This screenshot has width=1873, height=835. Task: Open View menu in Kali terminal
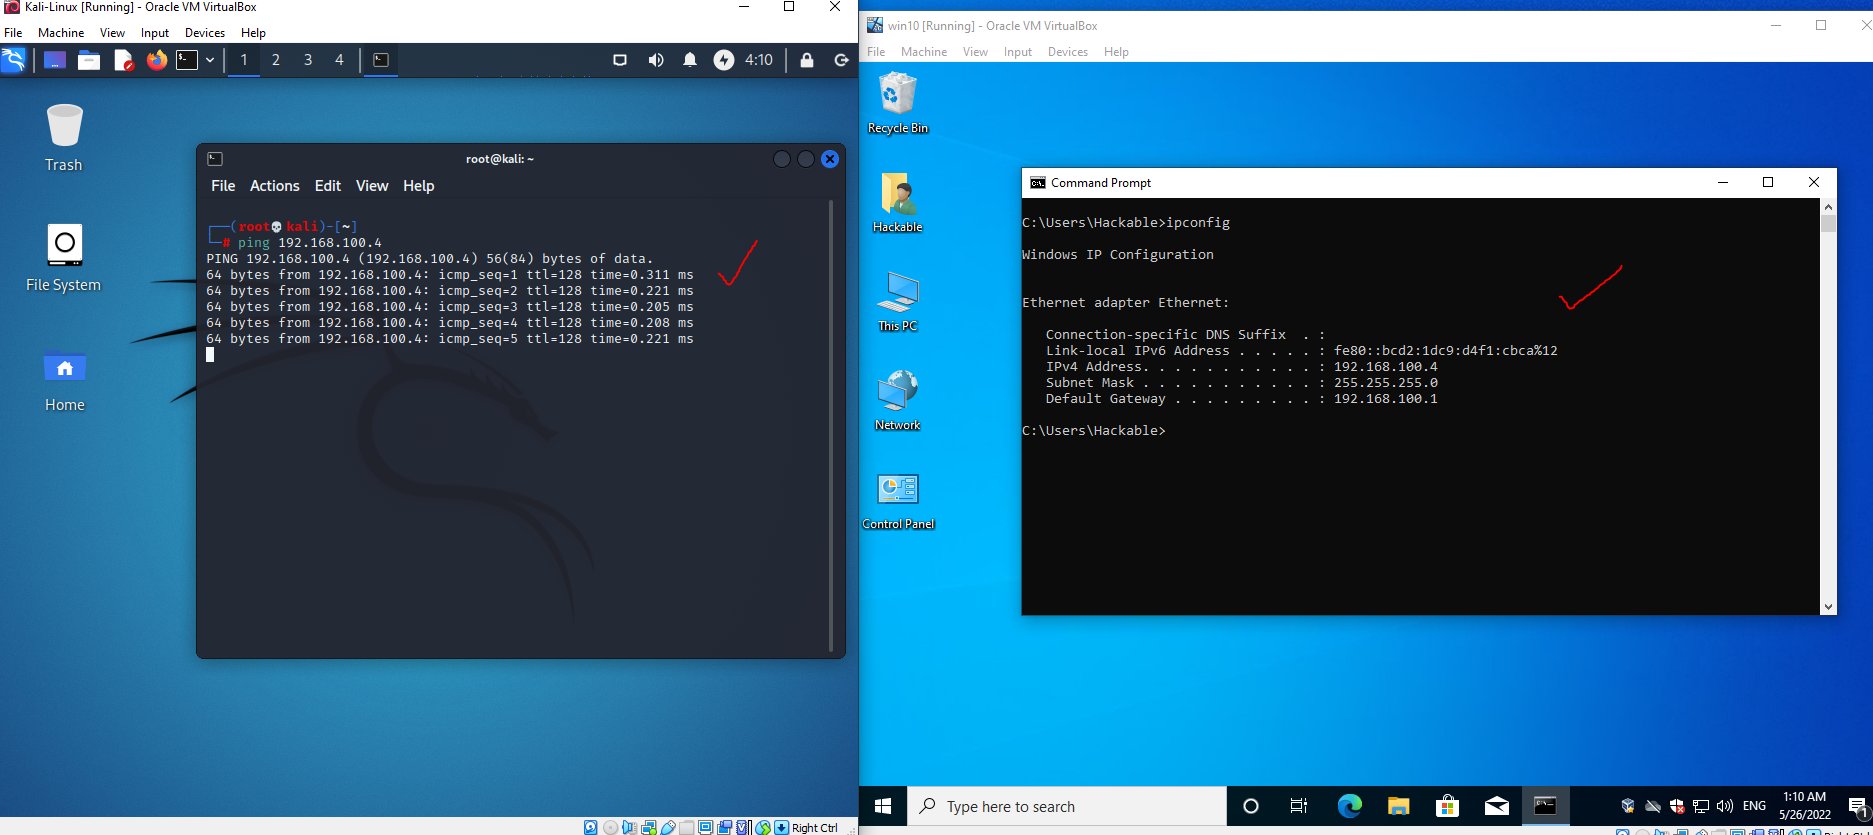coord(372,186)
